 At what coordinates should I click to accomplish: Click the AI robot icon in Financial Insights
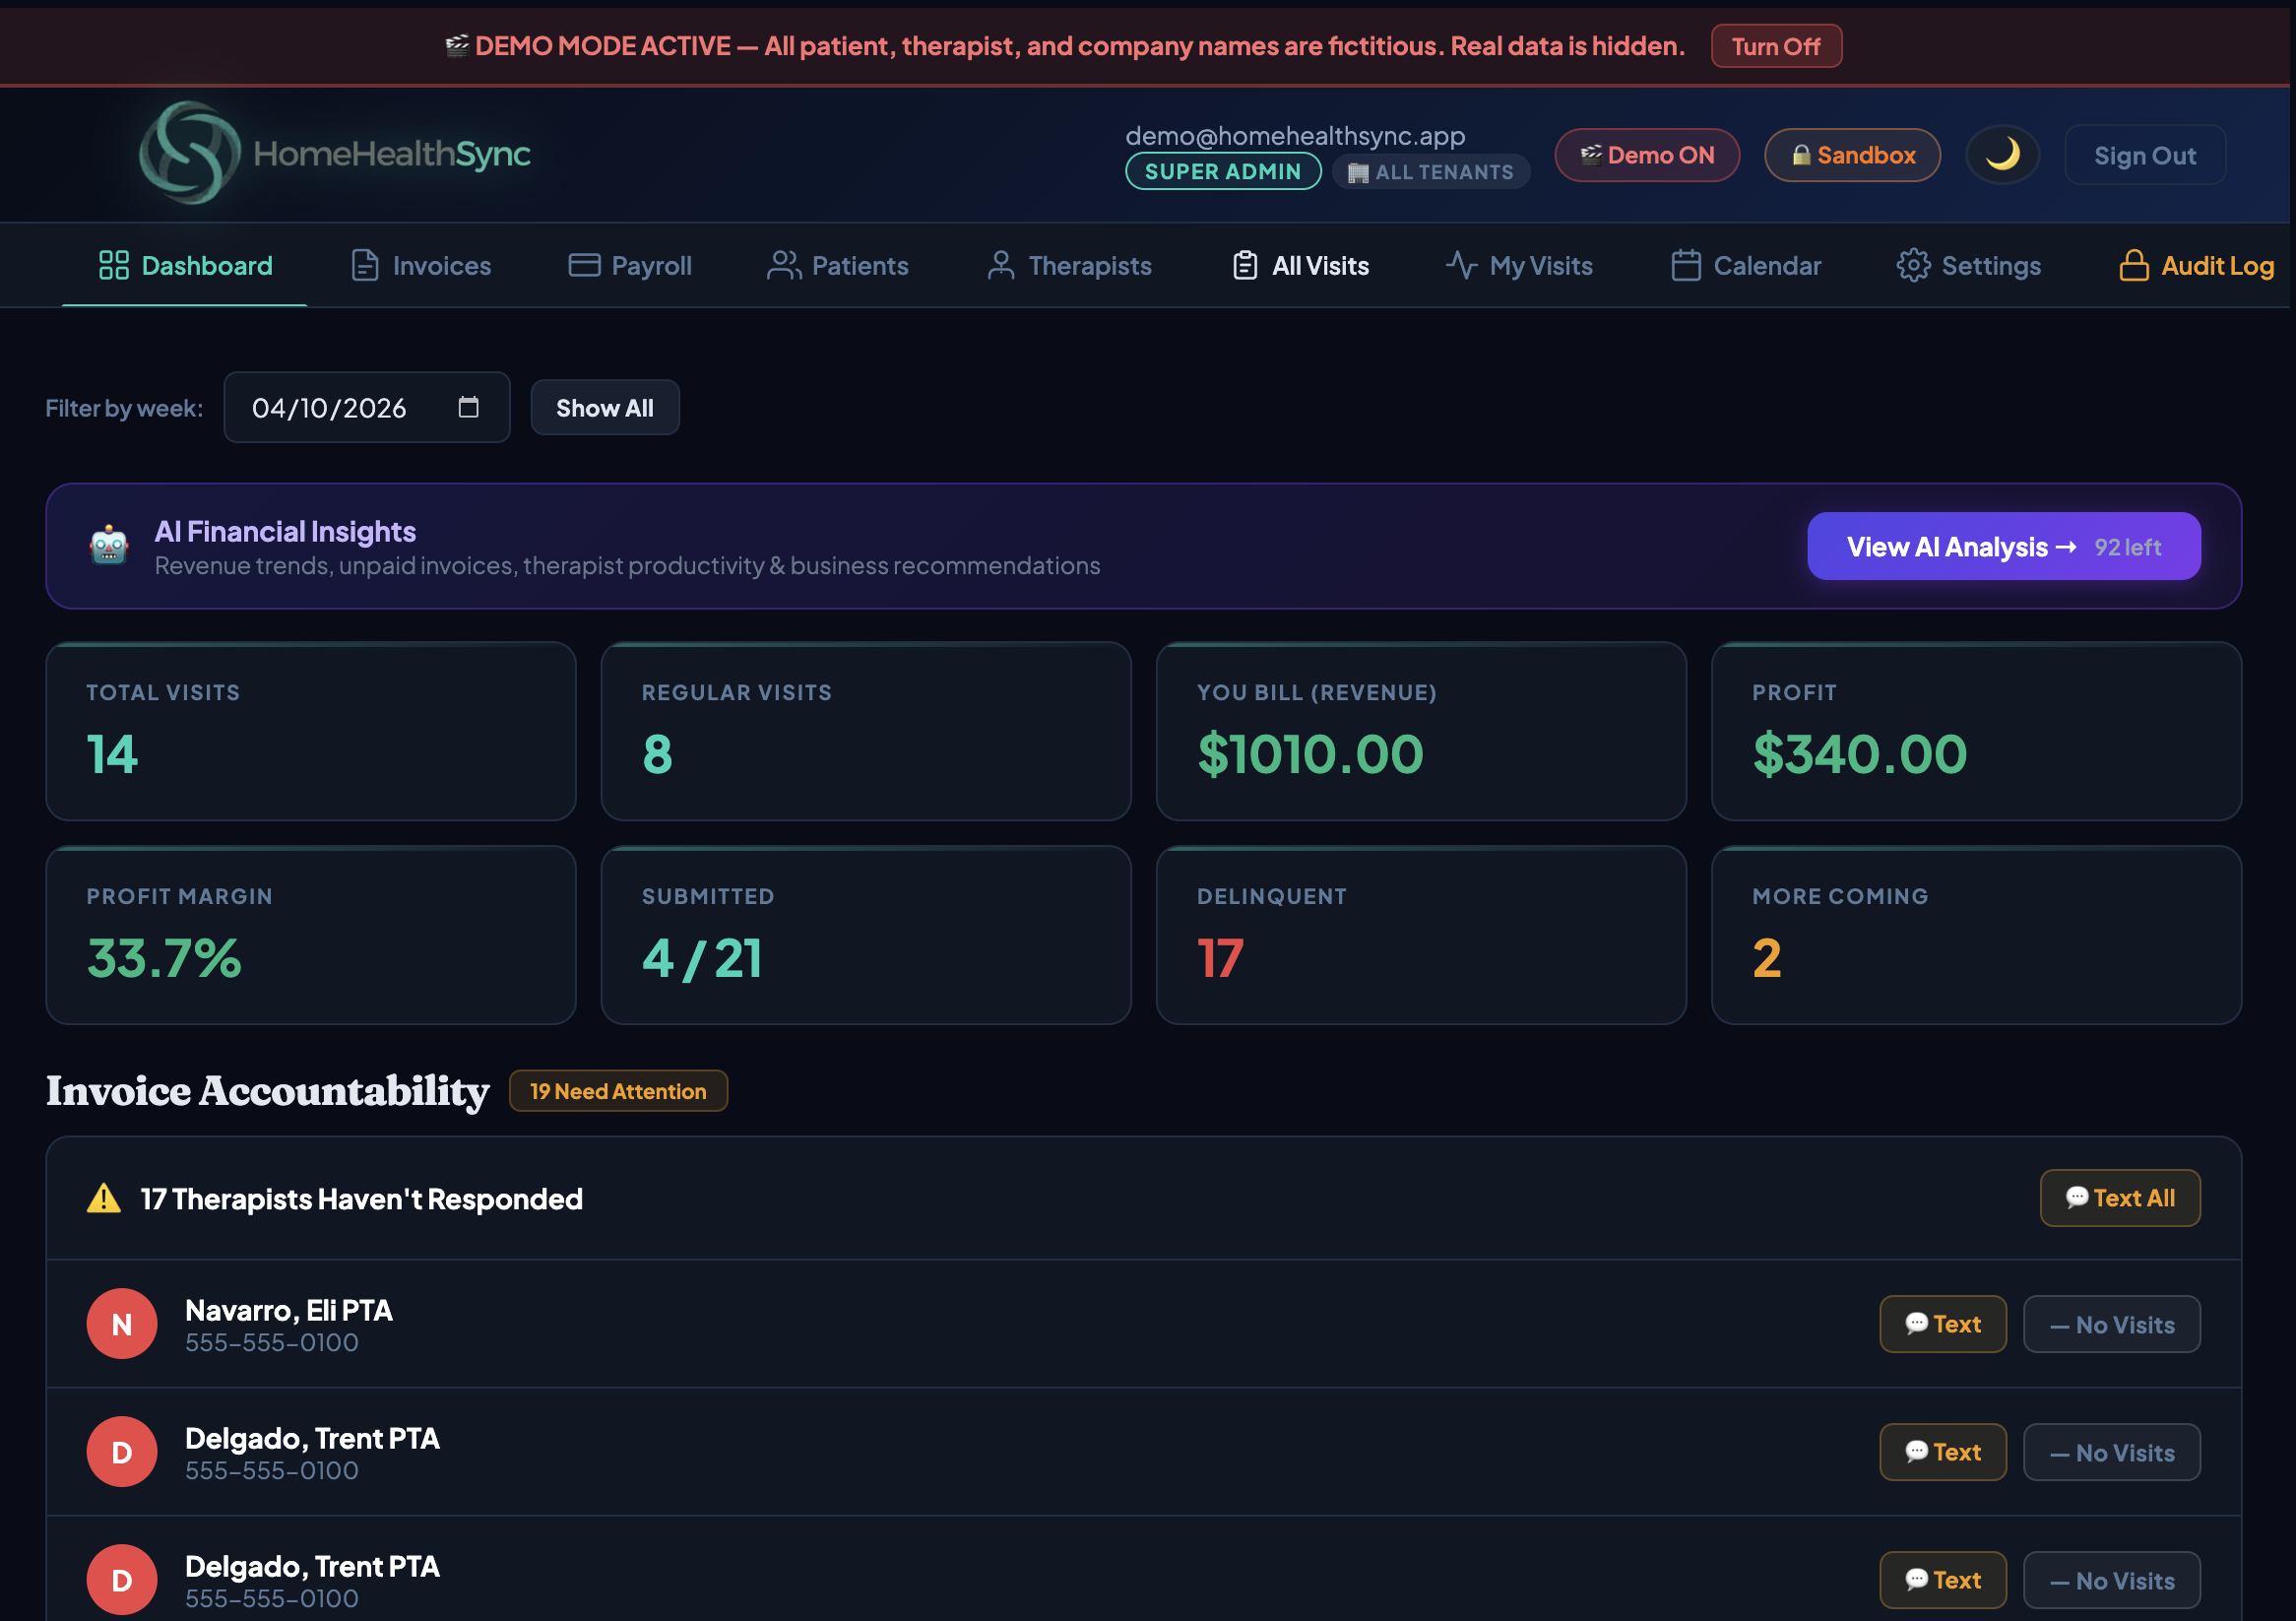[x=109, y=546]
